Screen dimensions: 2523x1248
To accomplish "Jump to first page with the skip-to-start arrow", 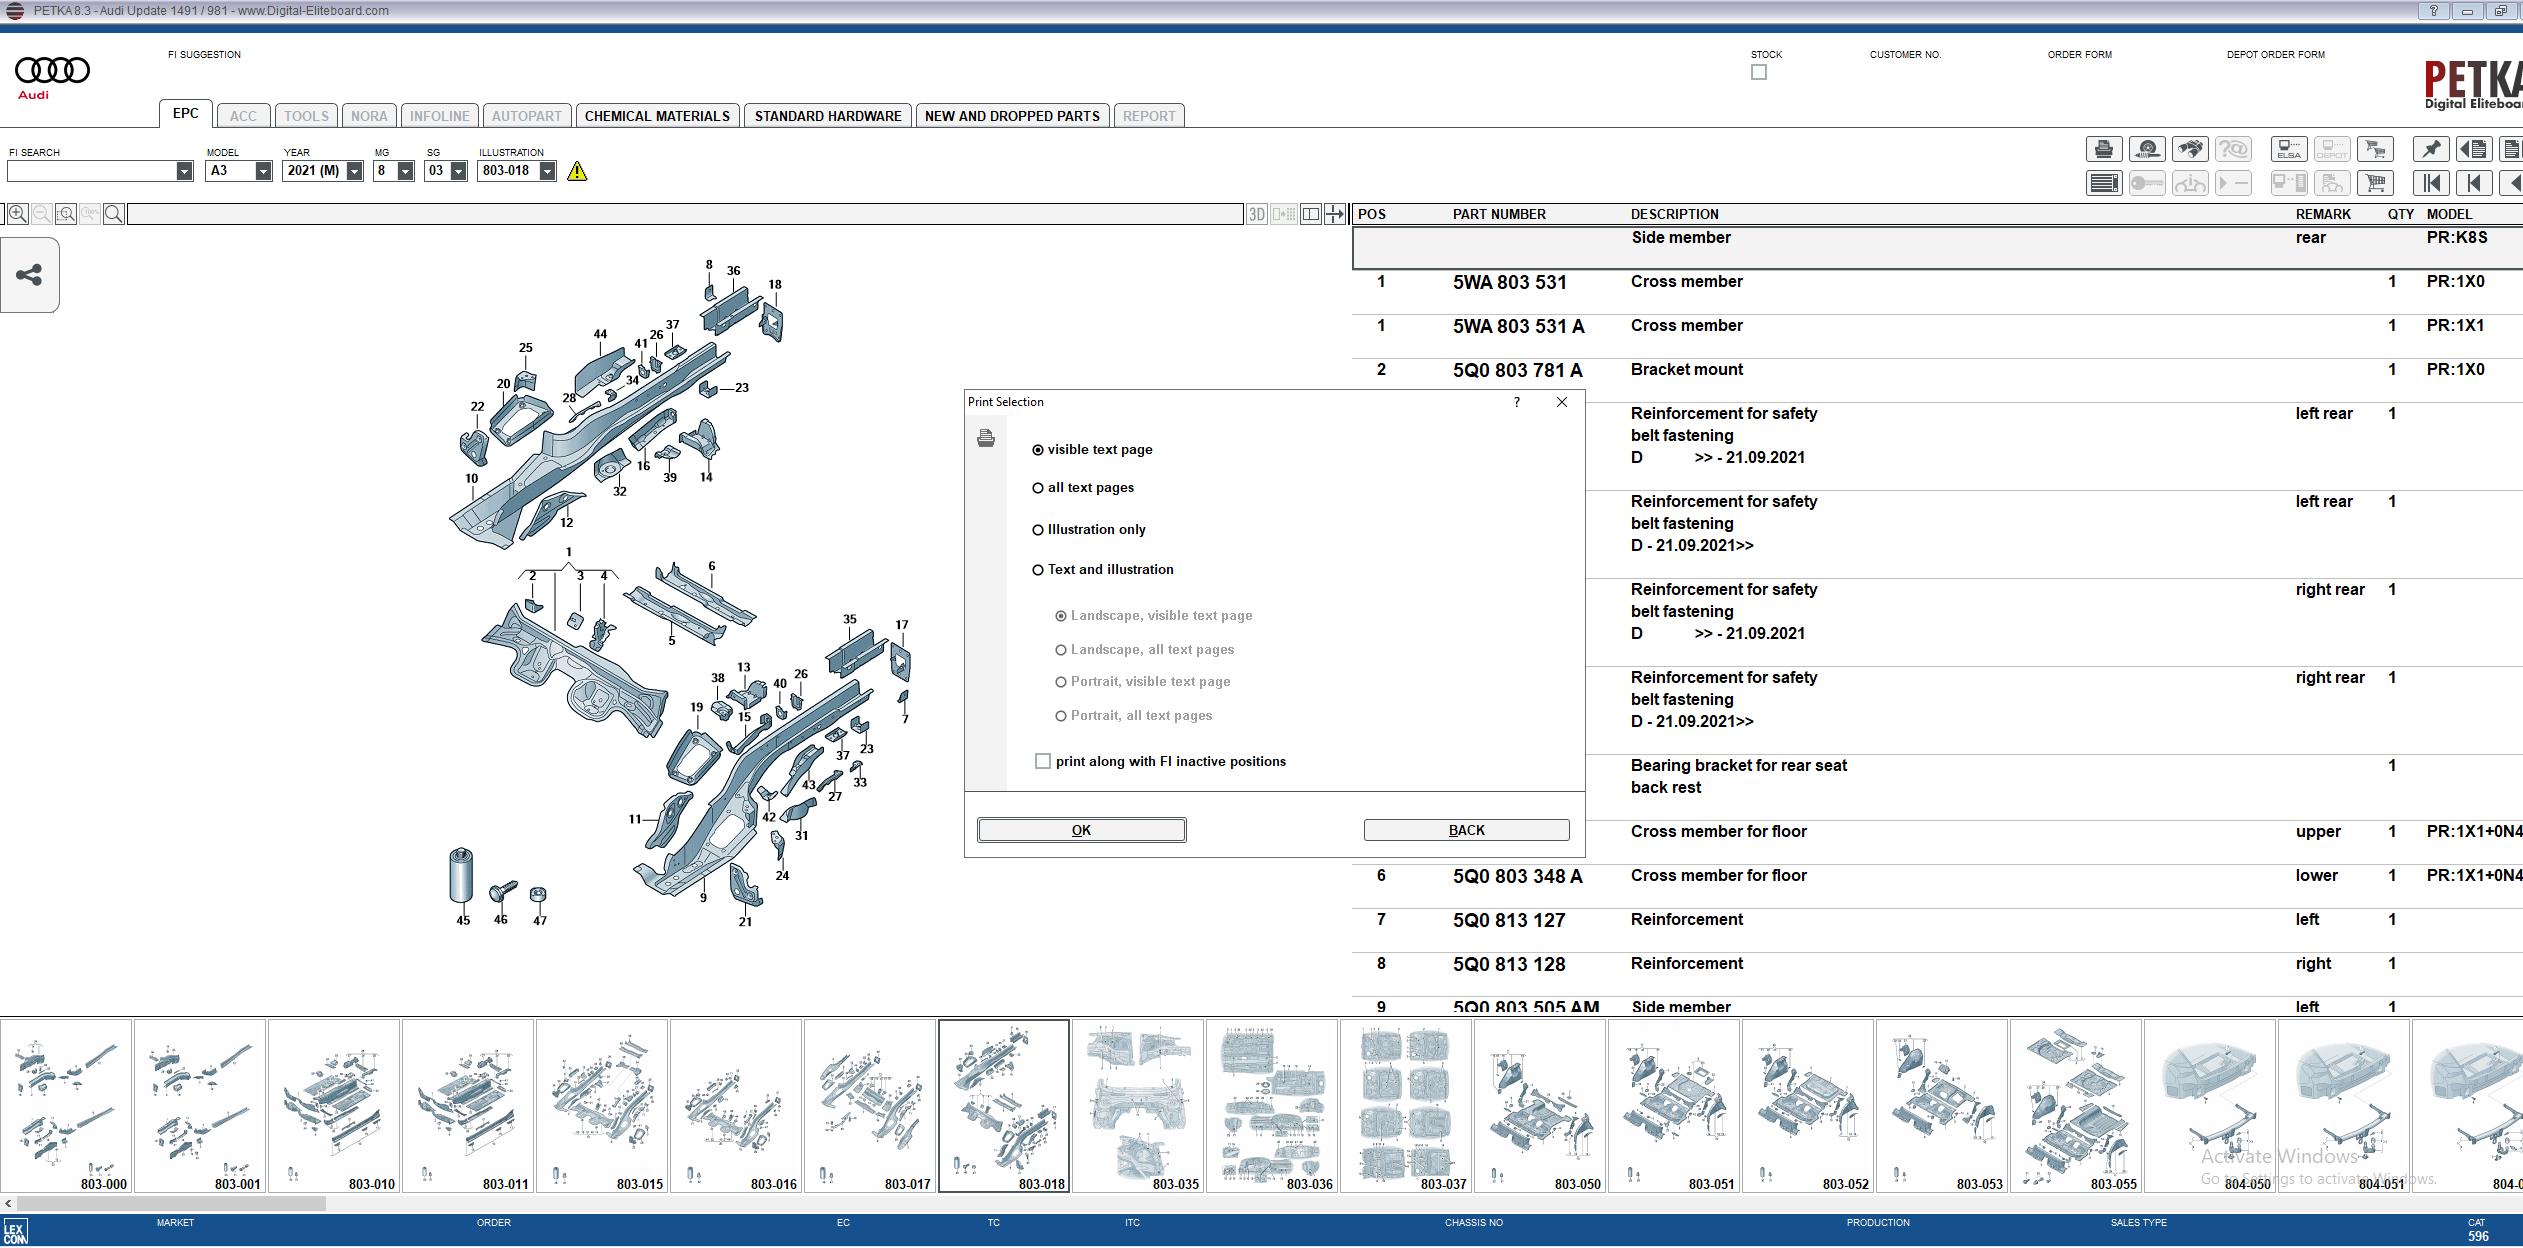I will 2431,183.
